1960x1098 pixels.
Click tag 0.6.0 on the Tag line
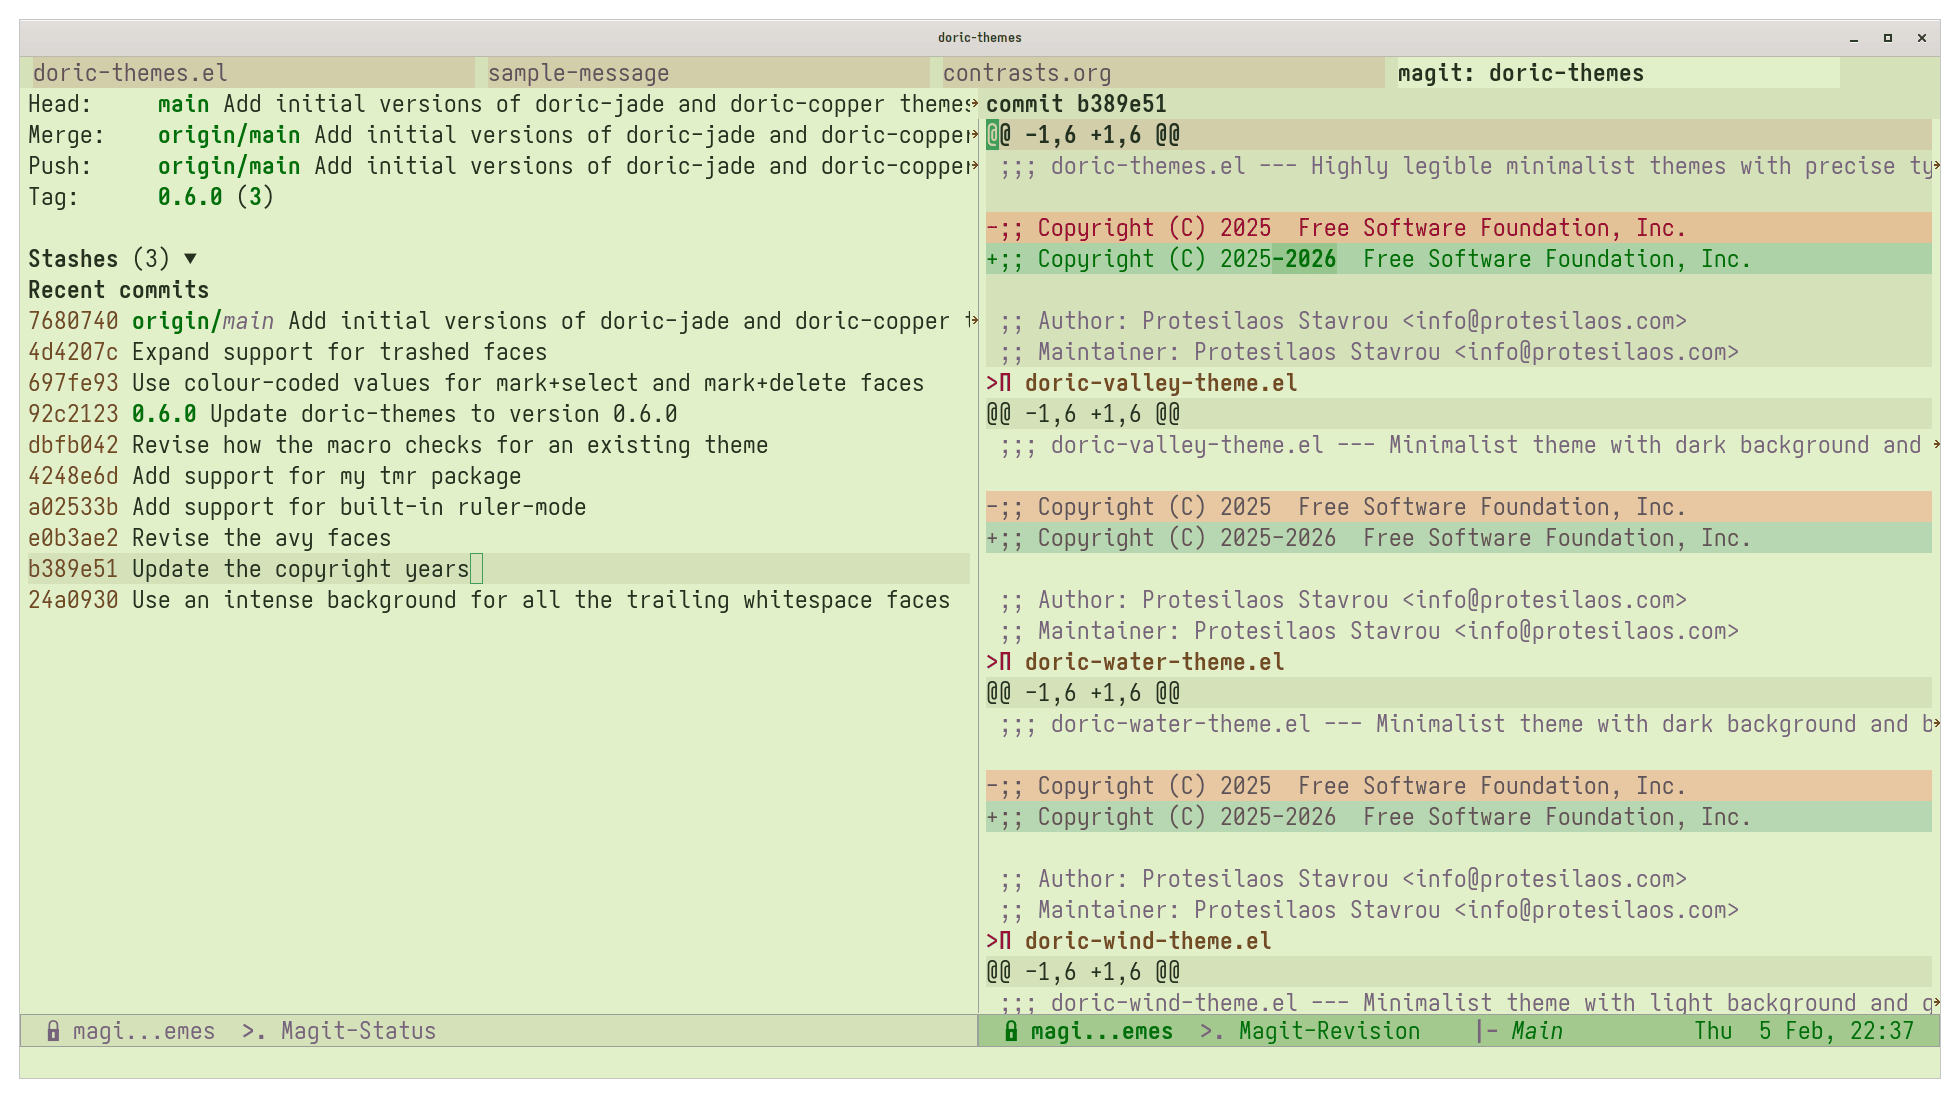[190, 197]
